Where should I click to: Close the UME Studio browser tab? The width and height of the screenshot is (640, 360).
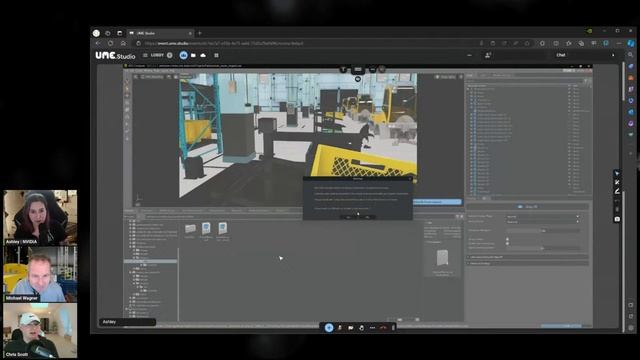(x=190, y=33)
